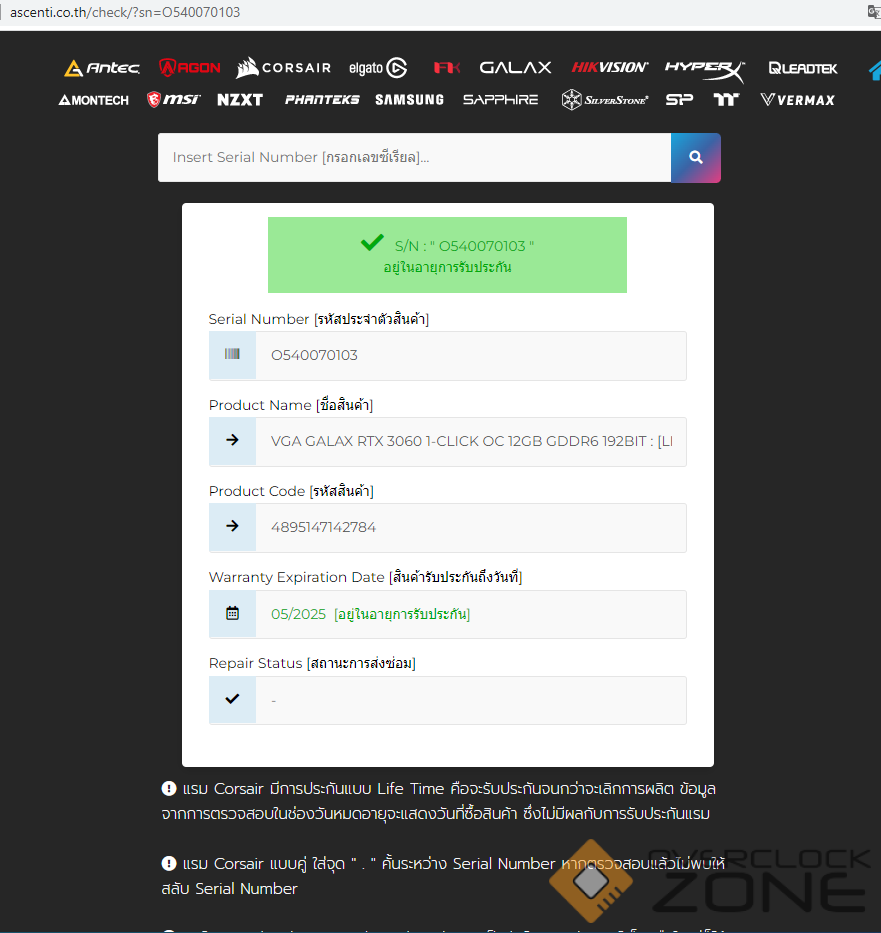Viewport: 881px width, 933px height.
Task: Click the green S/N warranty status banner
Action: 447,255
